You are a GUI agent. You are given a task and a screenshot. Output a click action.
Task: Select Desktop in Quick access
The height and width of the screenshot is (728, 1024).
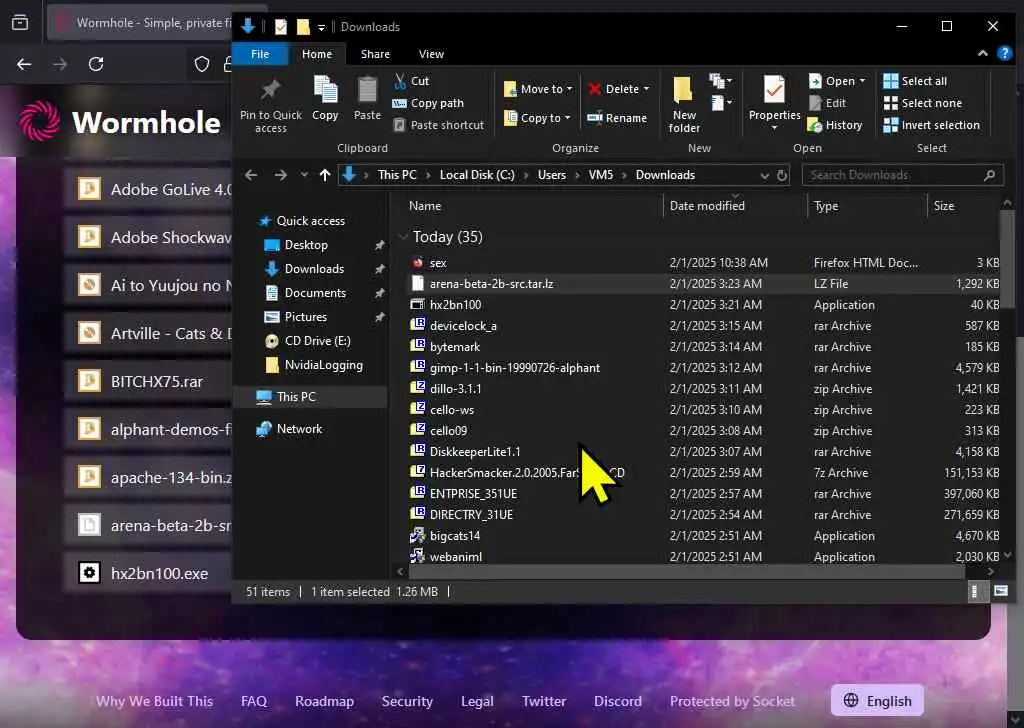(306, 245)
